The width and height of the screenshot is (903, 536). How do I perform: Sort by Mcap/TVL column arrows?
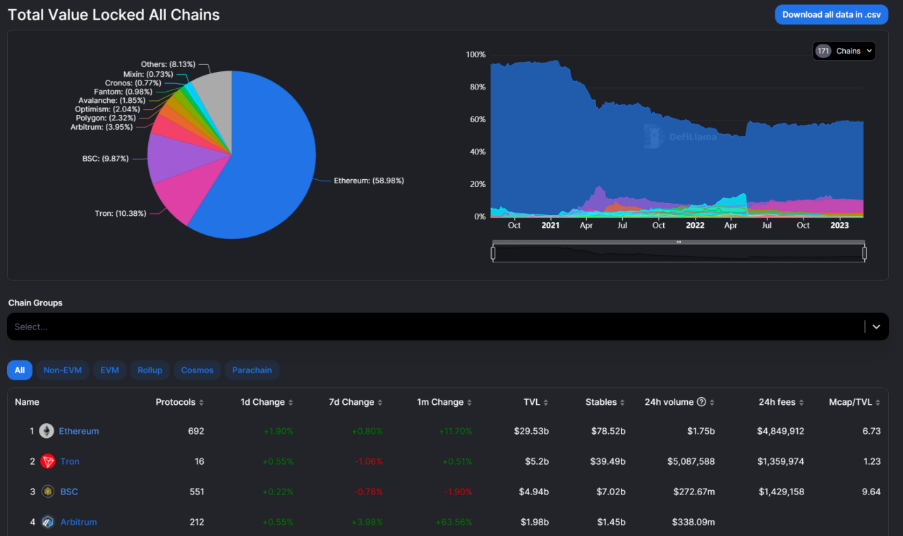click(x=878, y=402)
